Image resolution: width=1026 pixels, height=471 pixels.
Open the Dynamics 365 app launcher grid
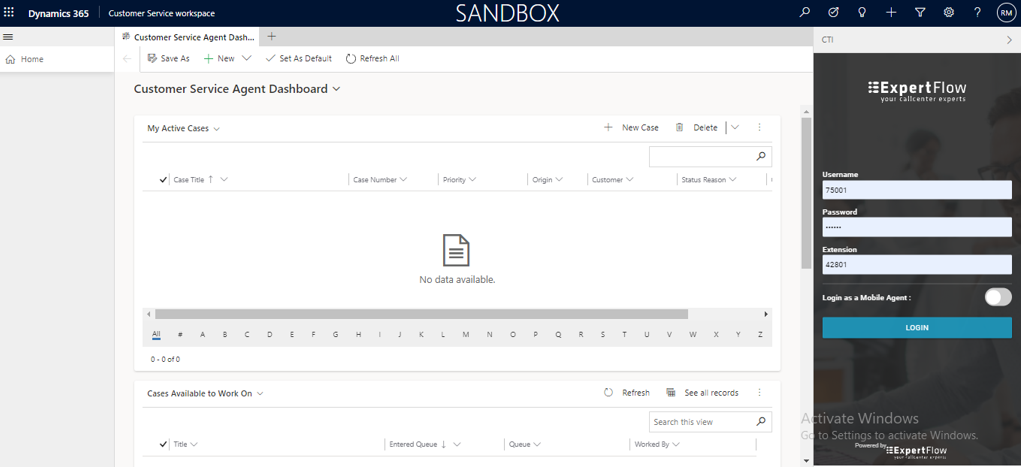[x=9, y=12]
